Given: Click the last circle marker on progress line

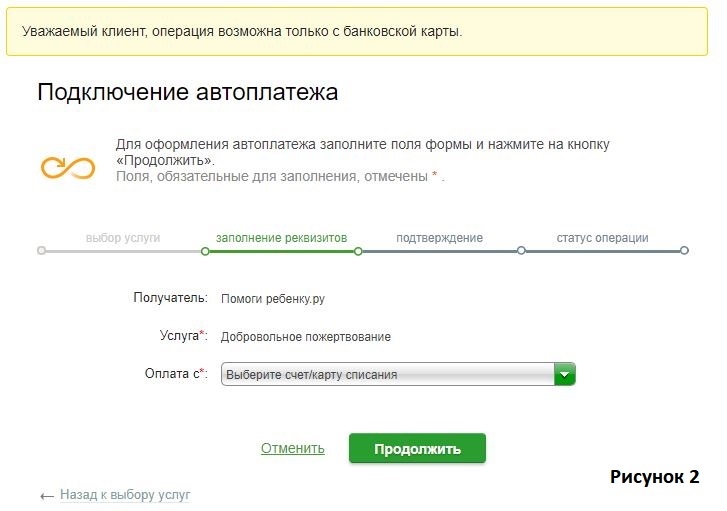Looking at the screenshot, I should coord(684,251).
